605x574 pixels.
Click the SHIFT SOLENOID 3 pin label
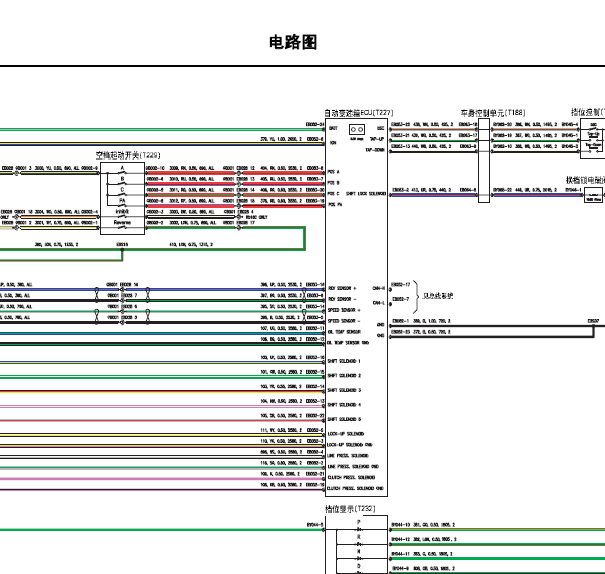[344, 390]
